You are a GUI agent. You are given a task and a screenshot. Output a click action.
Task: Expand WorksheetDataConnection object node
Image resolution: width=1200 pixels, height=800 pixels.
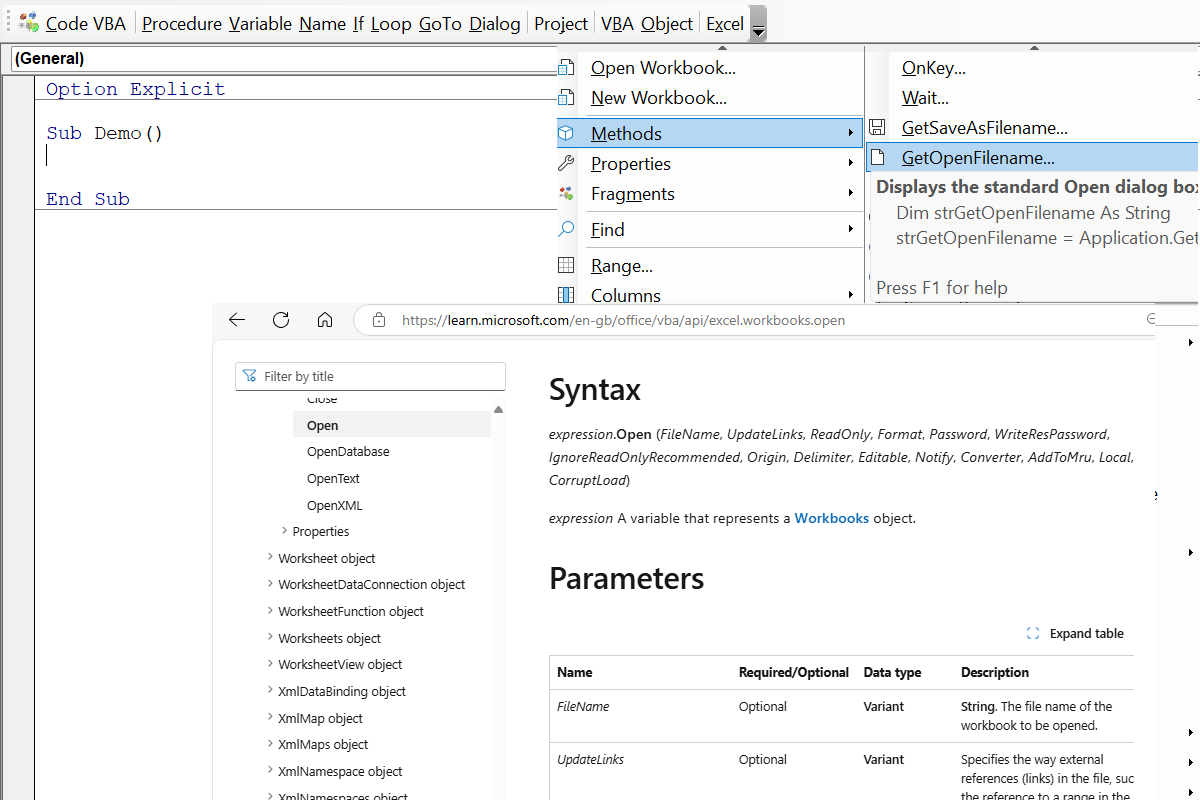coord(270,584)
